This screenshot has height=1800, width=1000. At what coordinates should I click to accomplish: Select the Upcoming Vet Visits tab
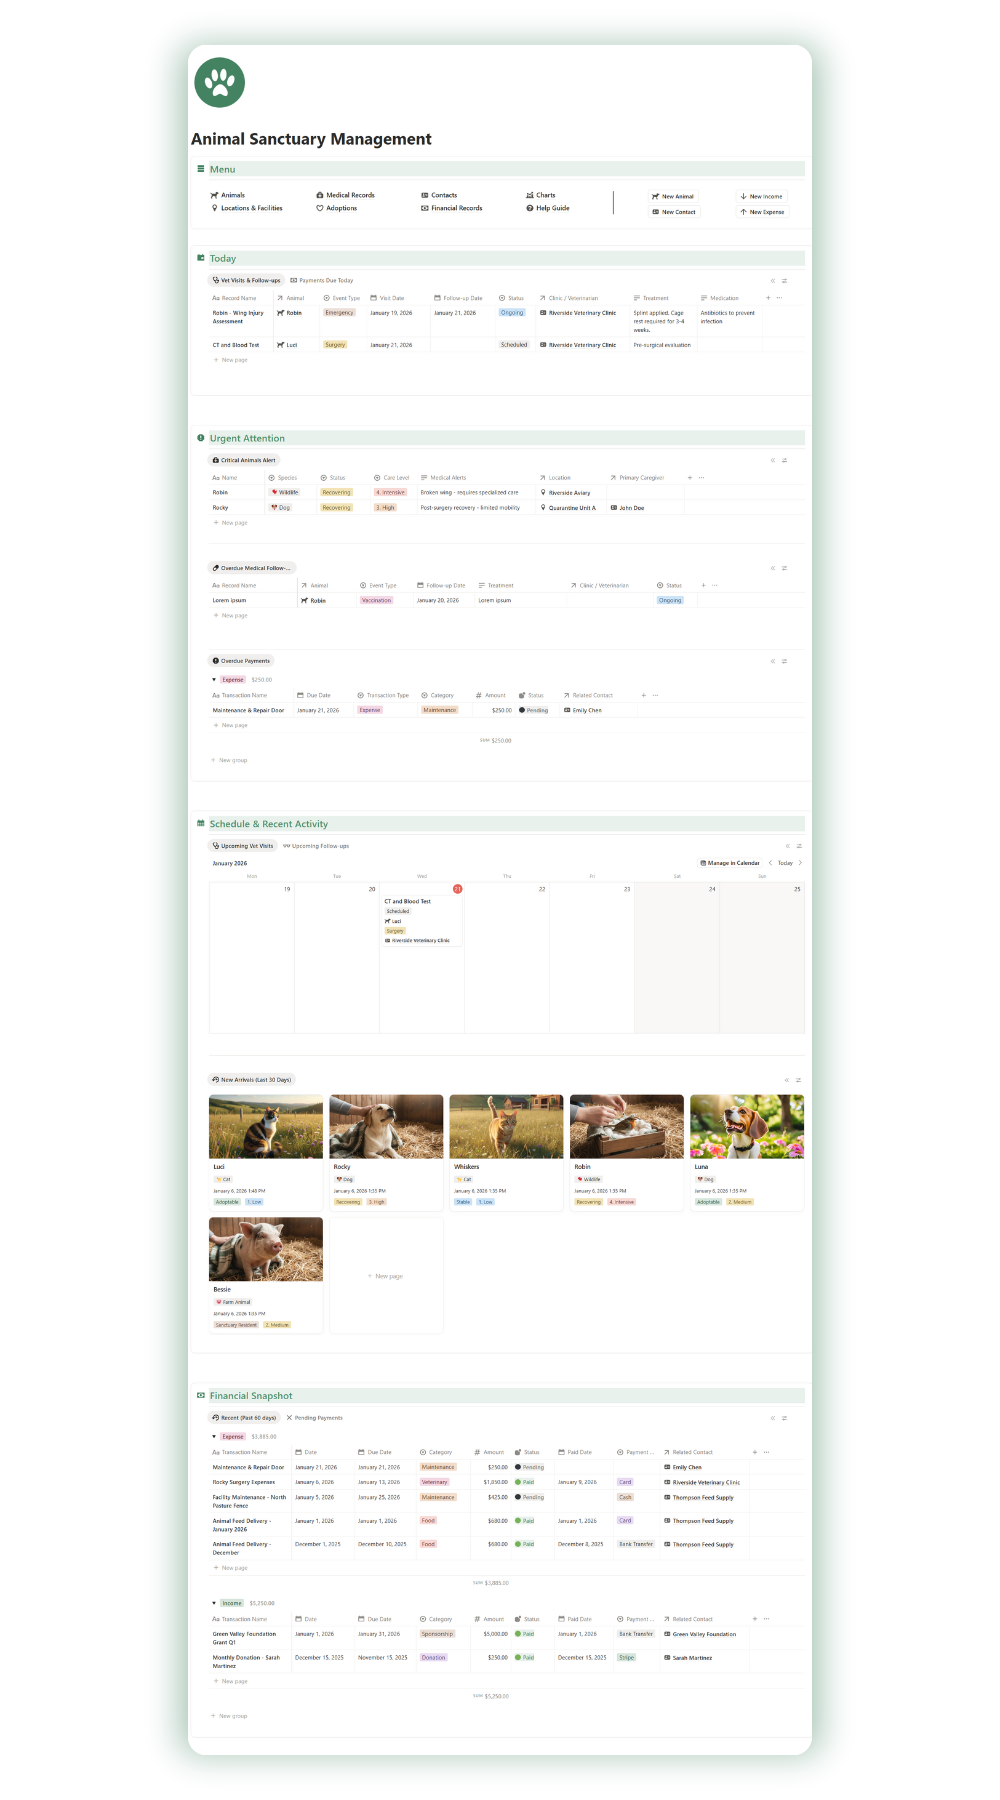coord(243,846)
